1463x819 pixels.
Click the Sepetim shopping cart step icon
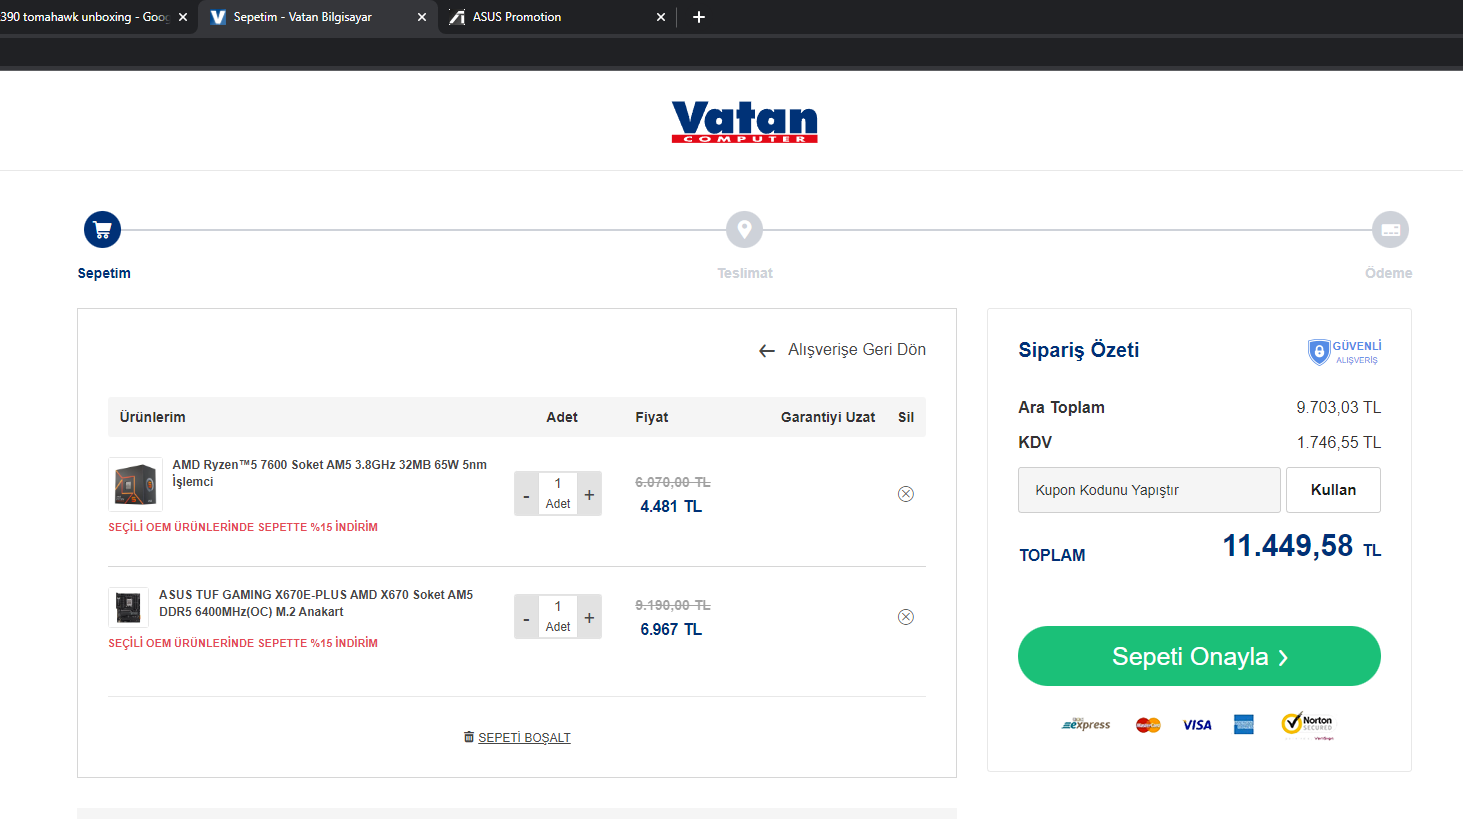(x=102, y=230)
